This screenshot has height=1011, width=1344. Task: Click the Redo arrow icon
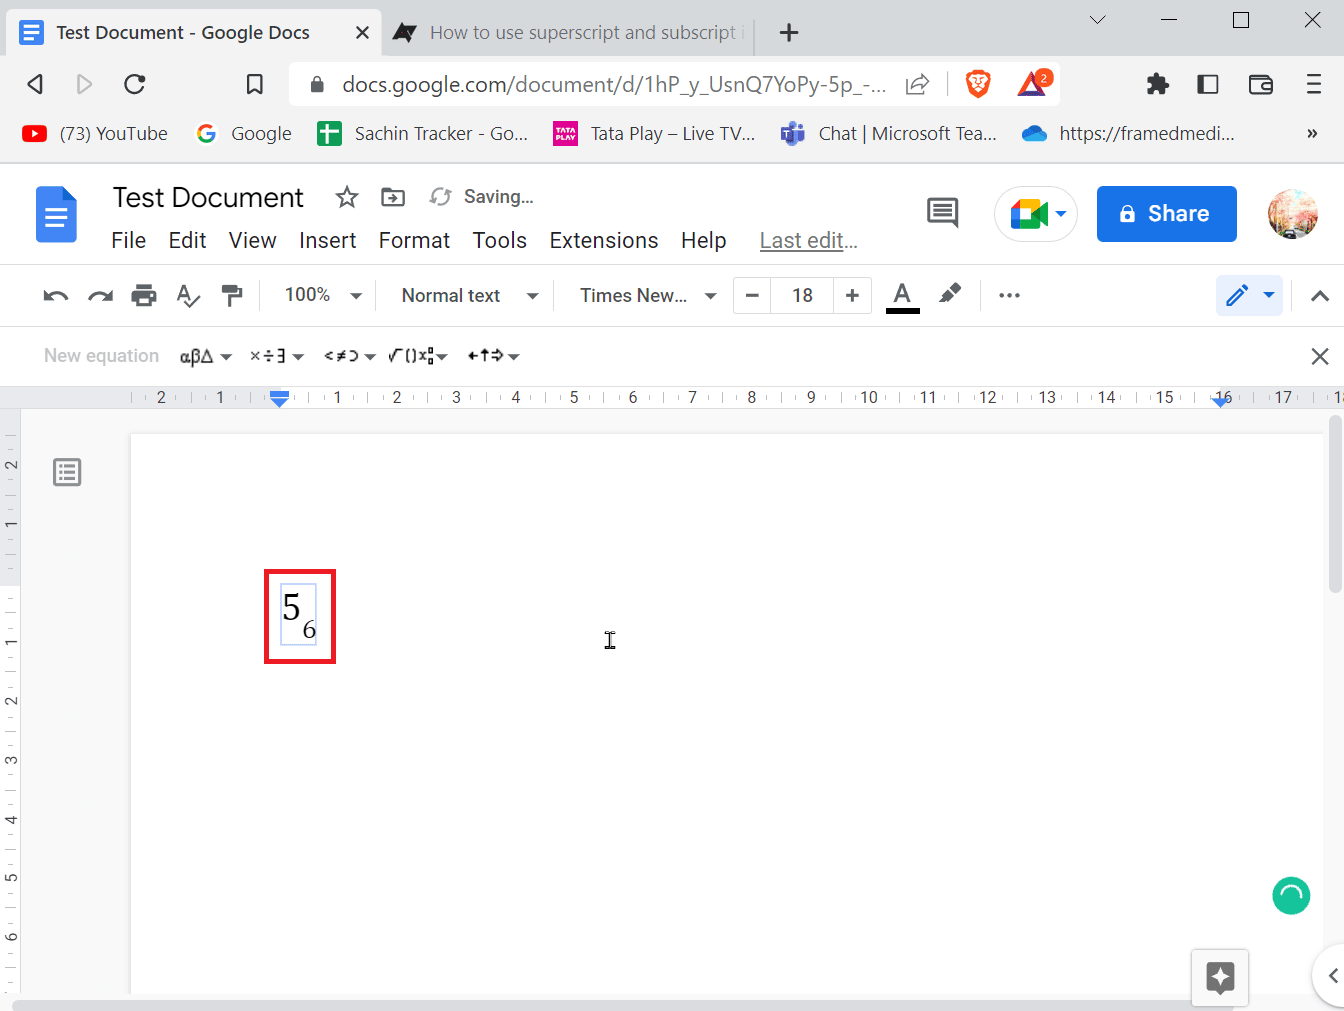(100, 295)
